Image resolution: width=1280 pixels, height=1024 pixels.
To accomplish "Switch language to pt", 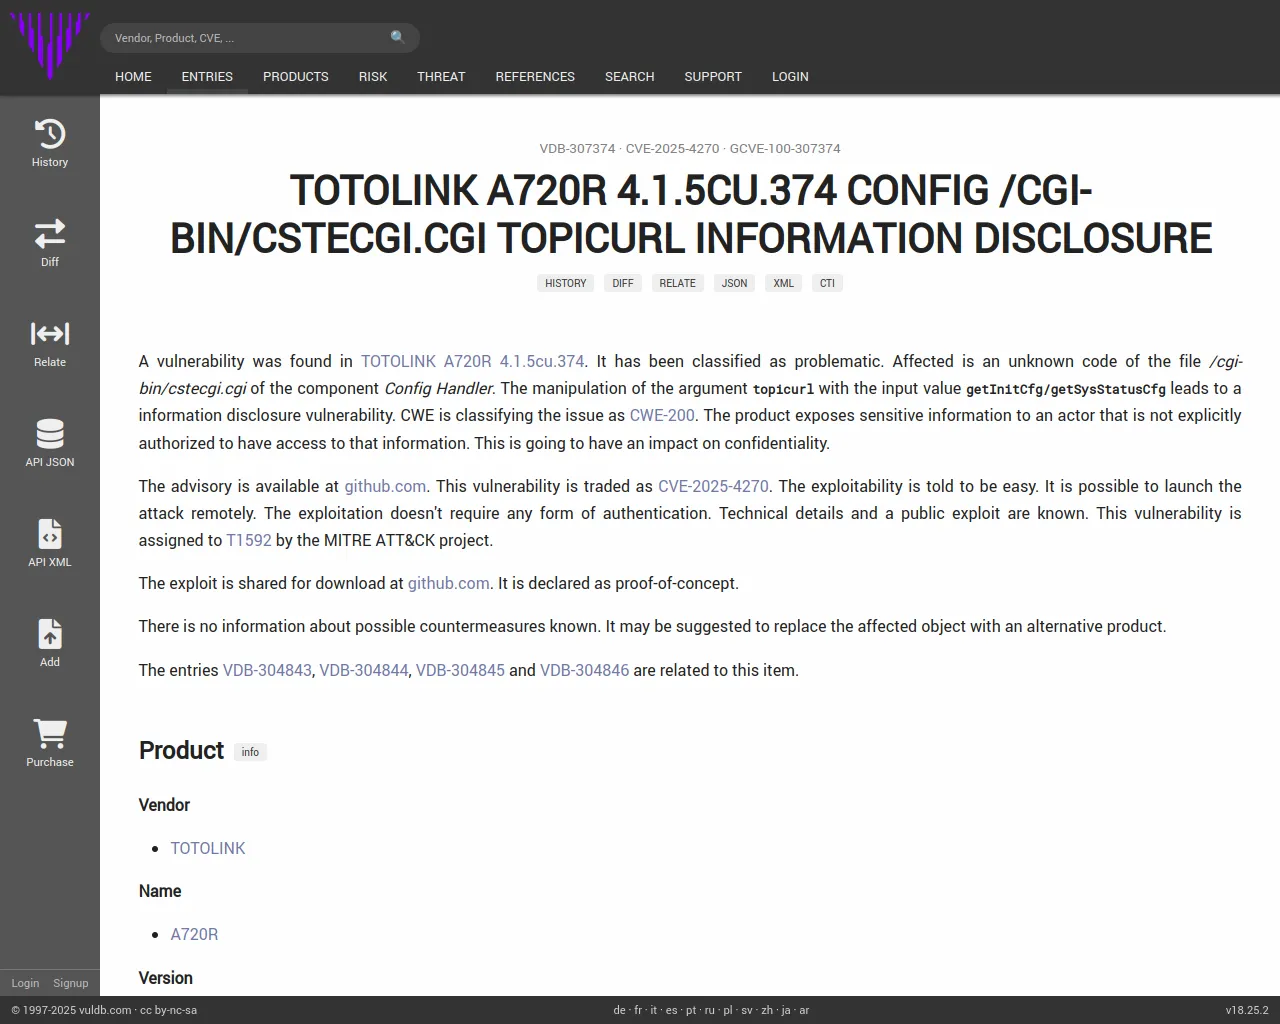I will pos(691,1010).
